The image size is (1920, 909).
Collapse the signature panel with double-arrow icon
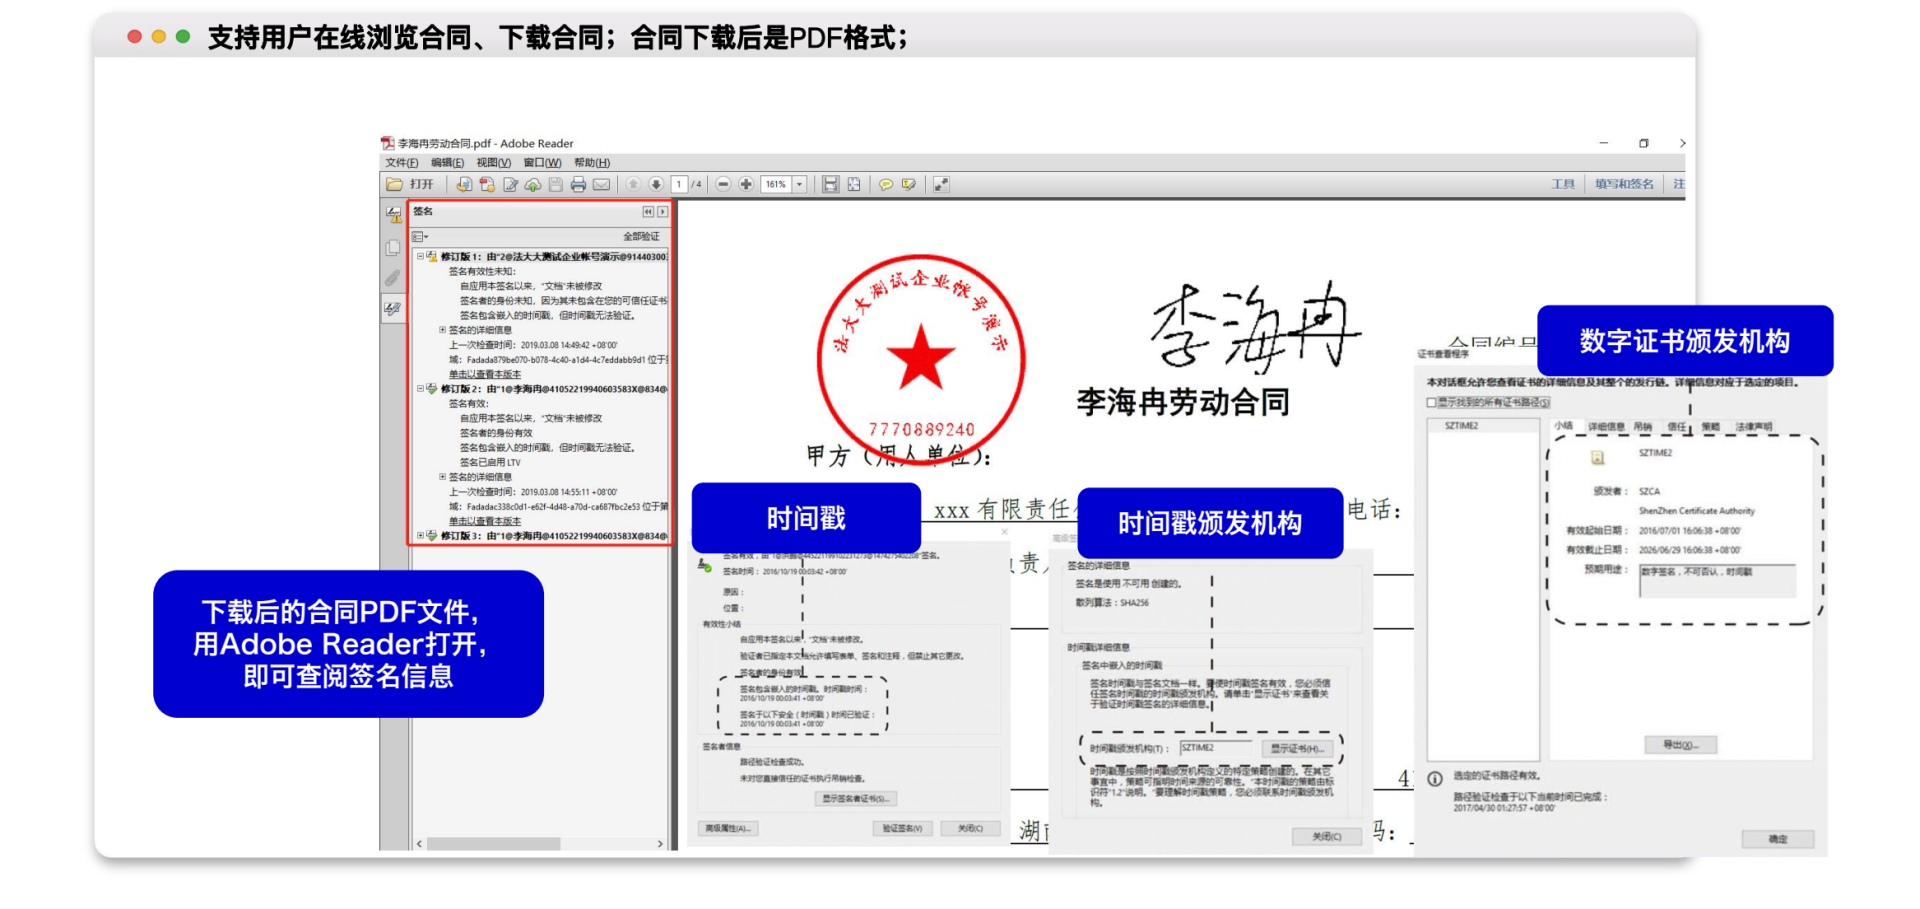tap(648, 212)
